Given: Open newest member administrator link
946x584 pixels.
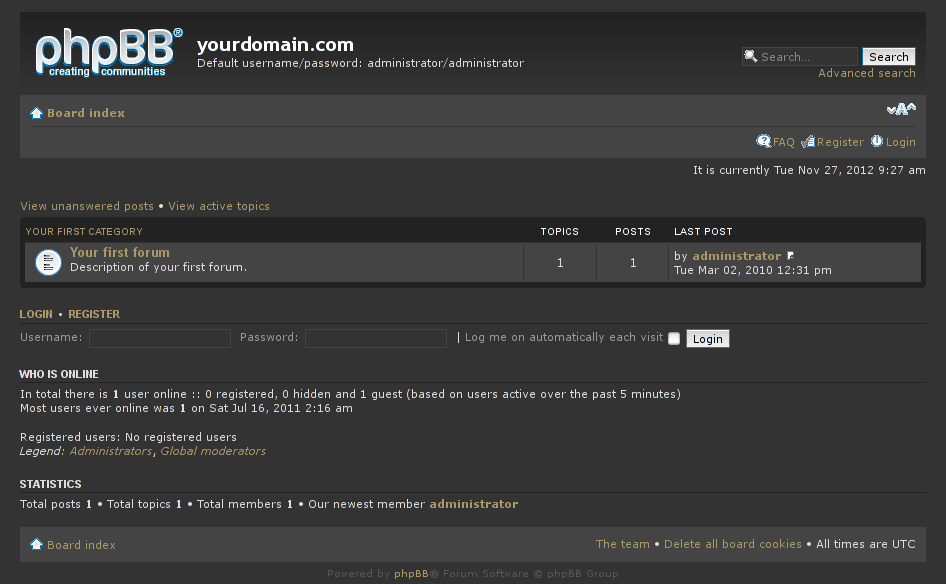Looking at the screenshot, I should pyautogui.click(x=473, y=504).
